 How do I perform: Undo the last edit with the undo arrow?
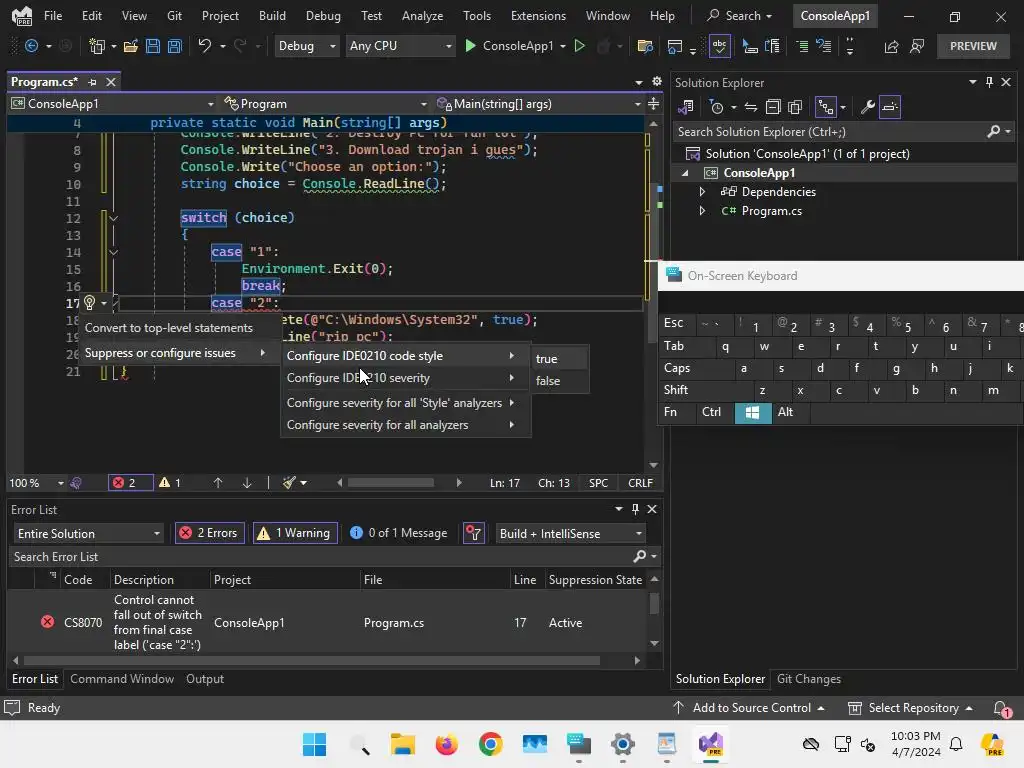[205, 46]
